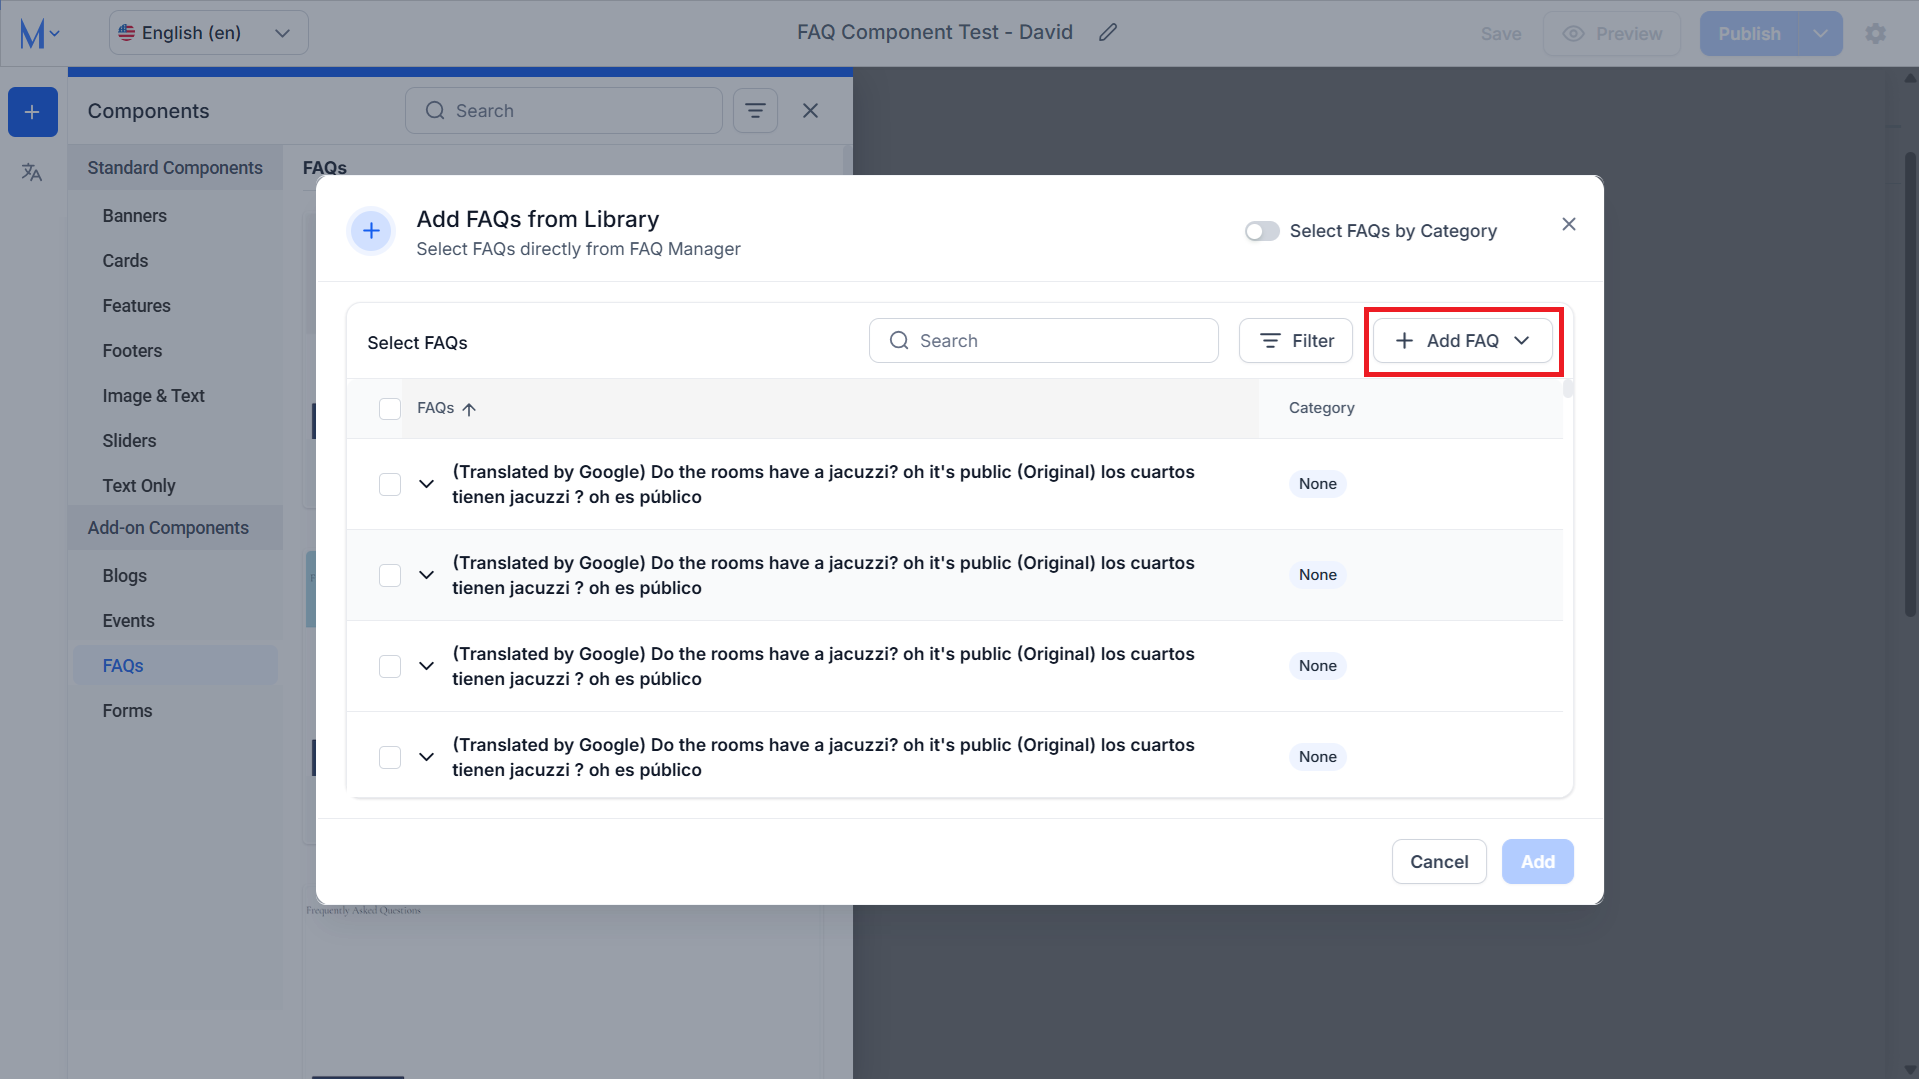The width and height of the screenshot is (1919, 1079).
Task: Click the None tag in first FAQ row
Action: pyautogui.click(x=1317, y=484)
